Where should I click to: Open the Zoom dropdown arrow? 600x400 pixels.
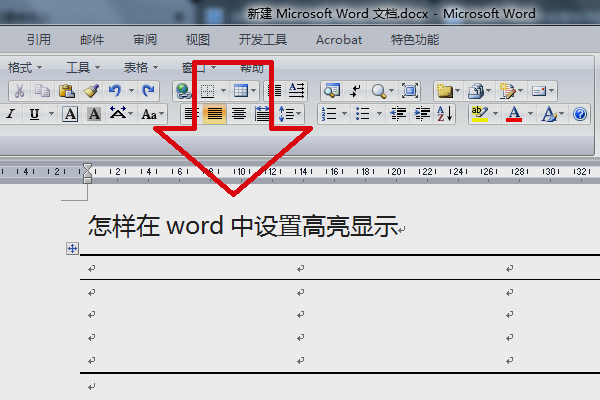[391, 91]
